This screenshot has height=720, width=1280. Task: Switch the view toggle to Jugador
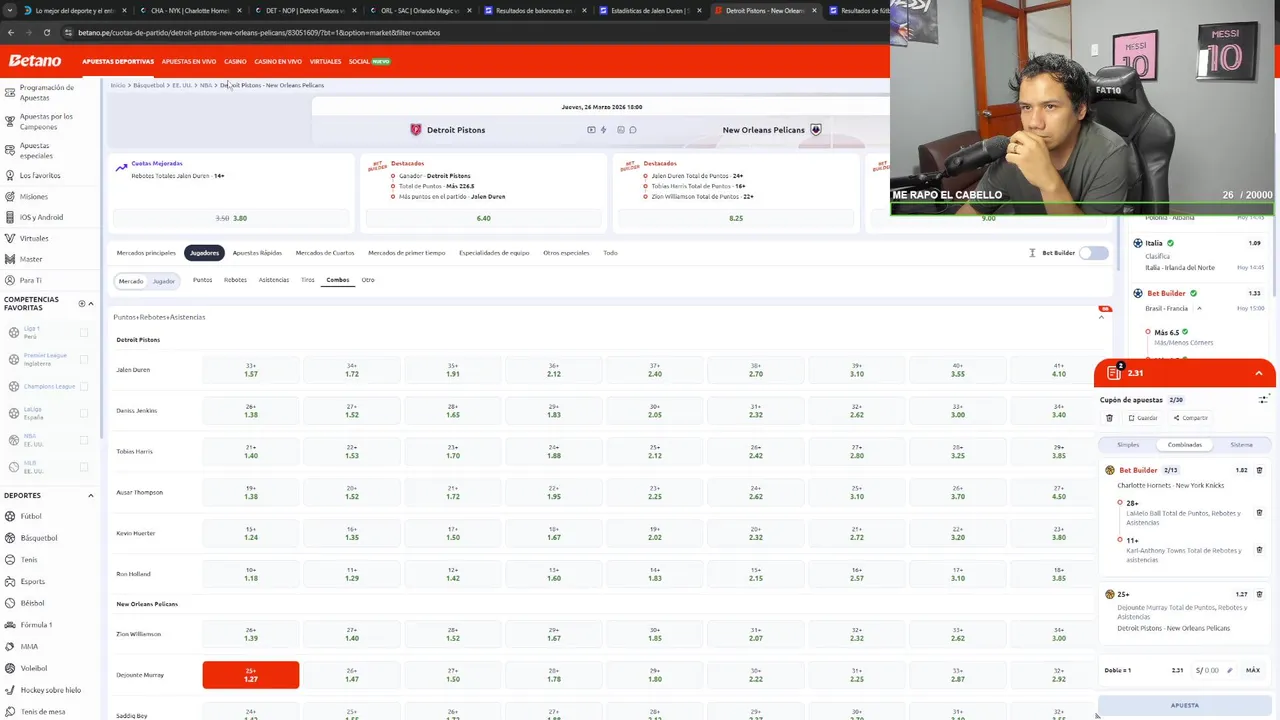164,281
